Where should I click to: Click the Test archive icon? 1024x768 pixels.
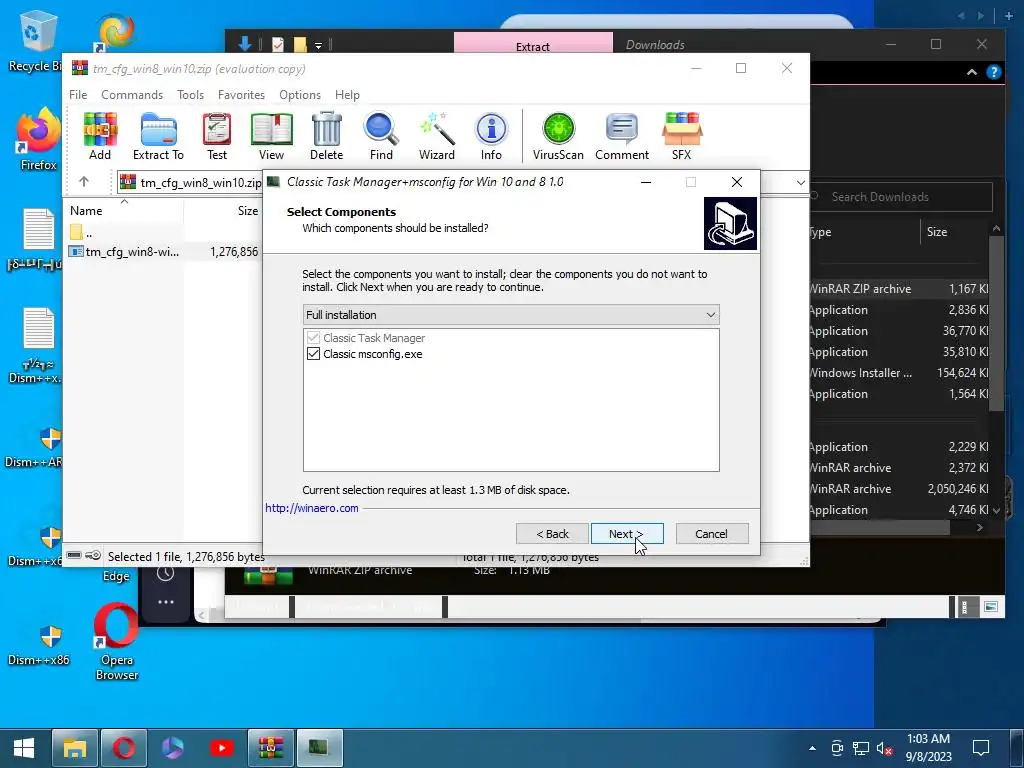(x=217, y=136)
